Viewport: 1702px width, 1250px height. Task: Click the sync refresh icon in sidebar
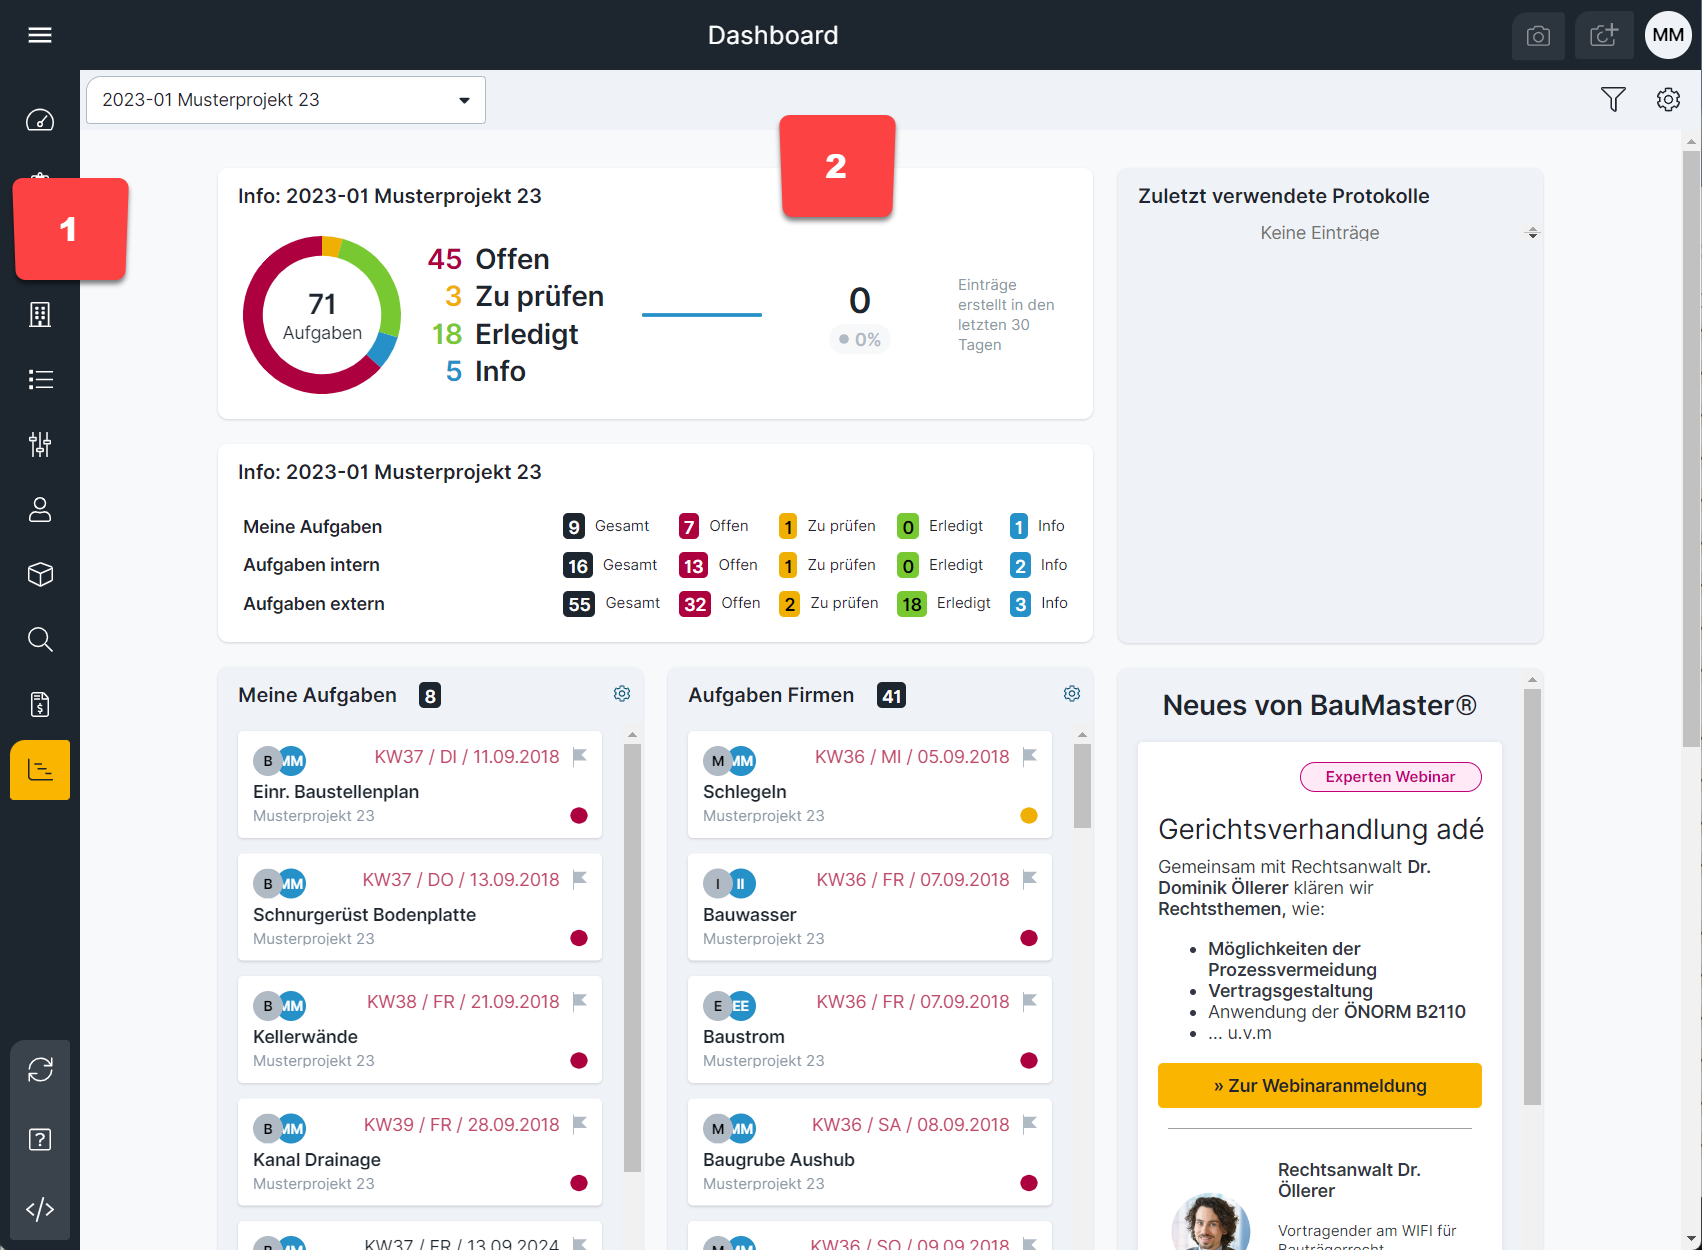40,1070
